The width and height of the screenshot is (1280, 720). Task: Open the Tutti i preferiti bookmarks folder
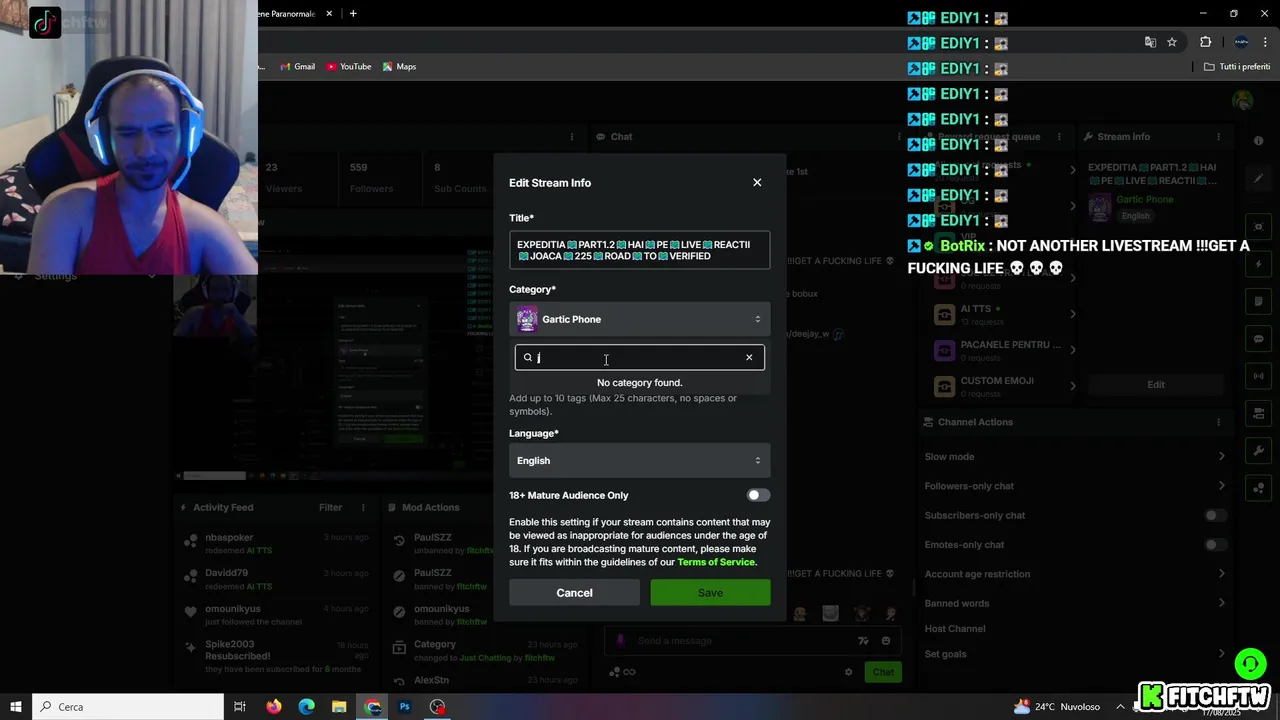(x=1236, y=66)
